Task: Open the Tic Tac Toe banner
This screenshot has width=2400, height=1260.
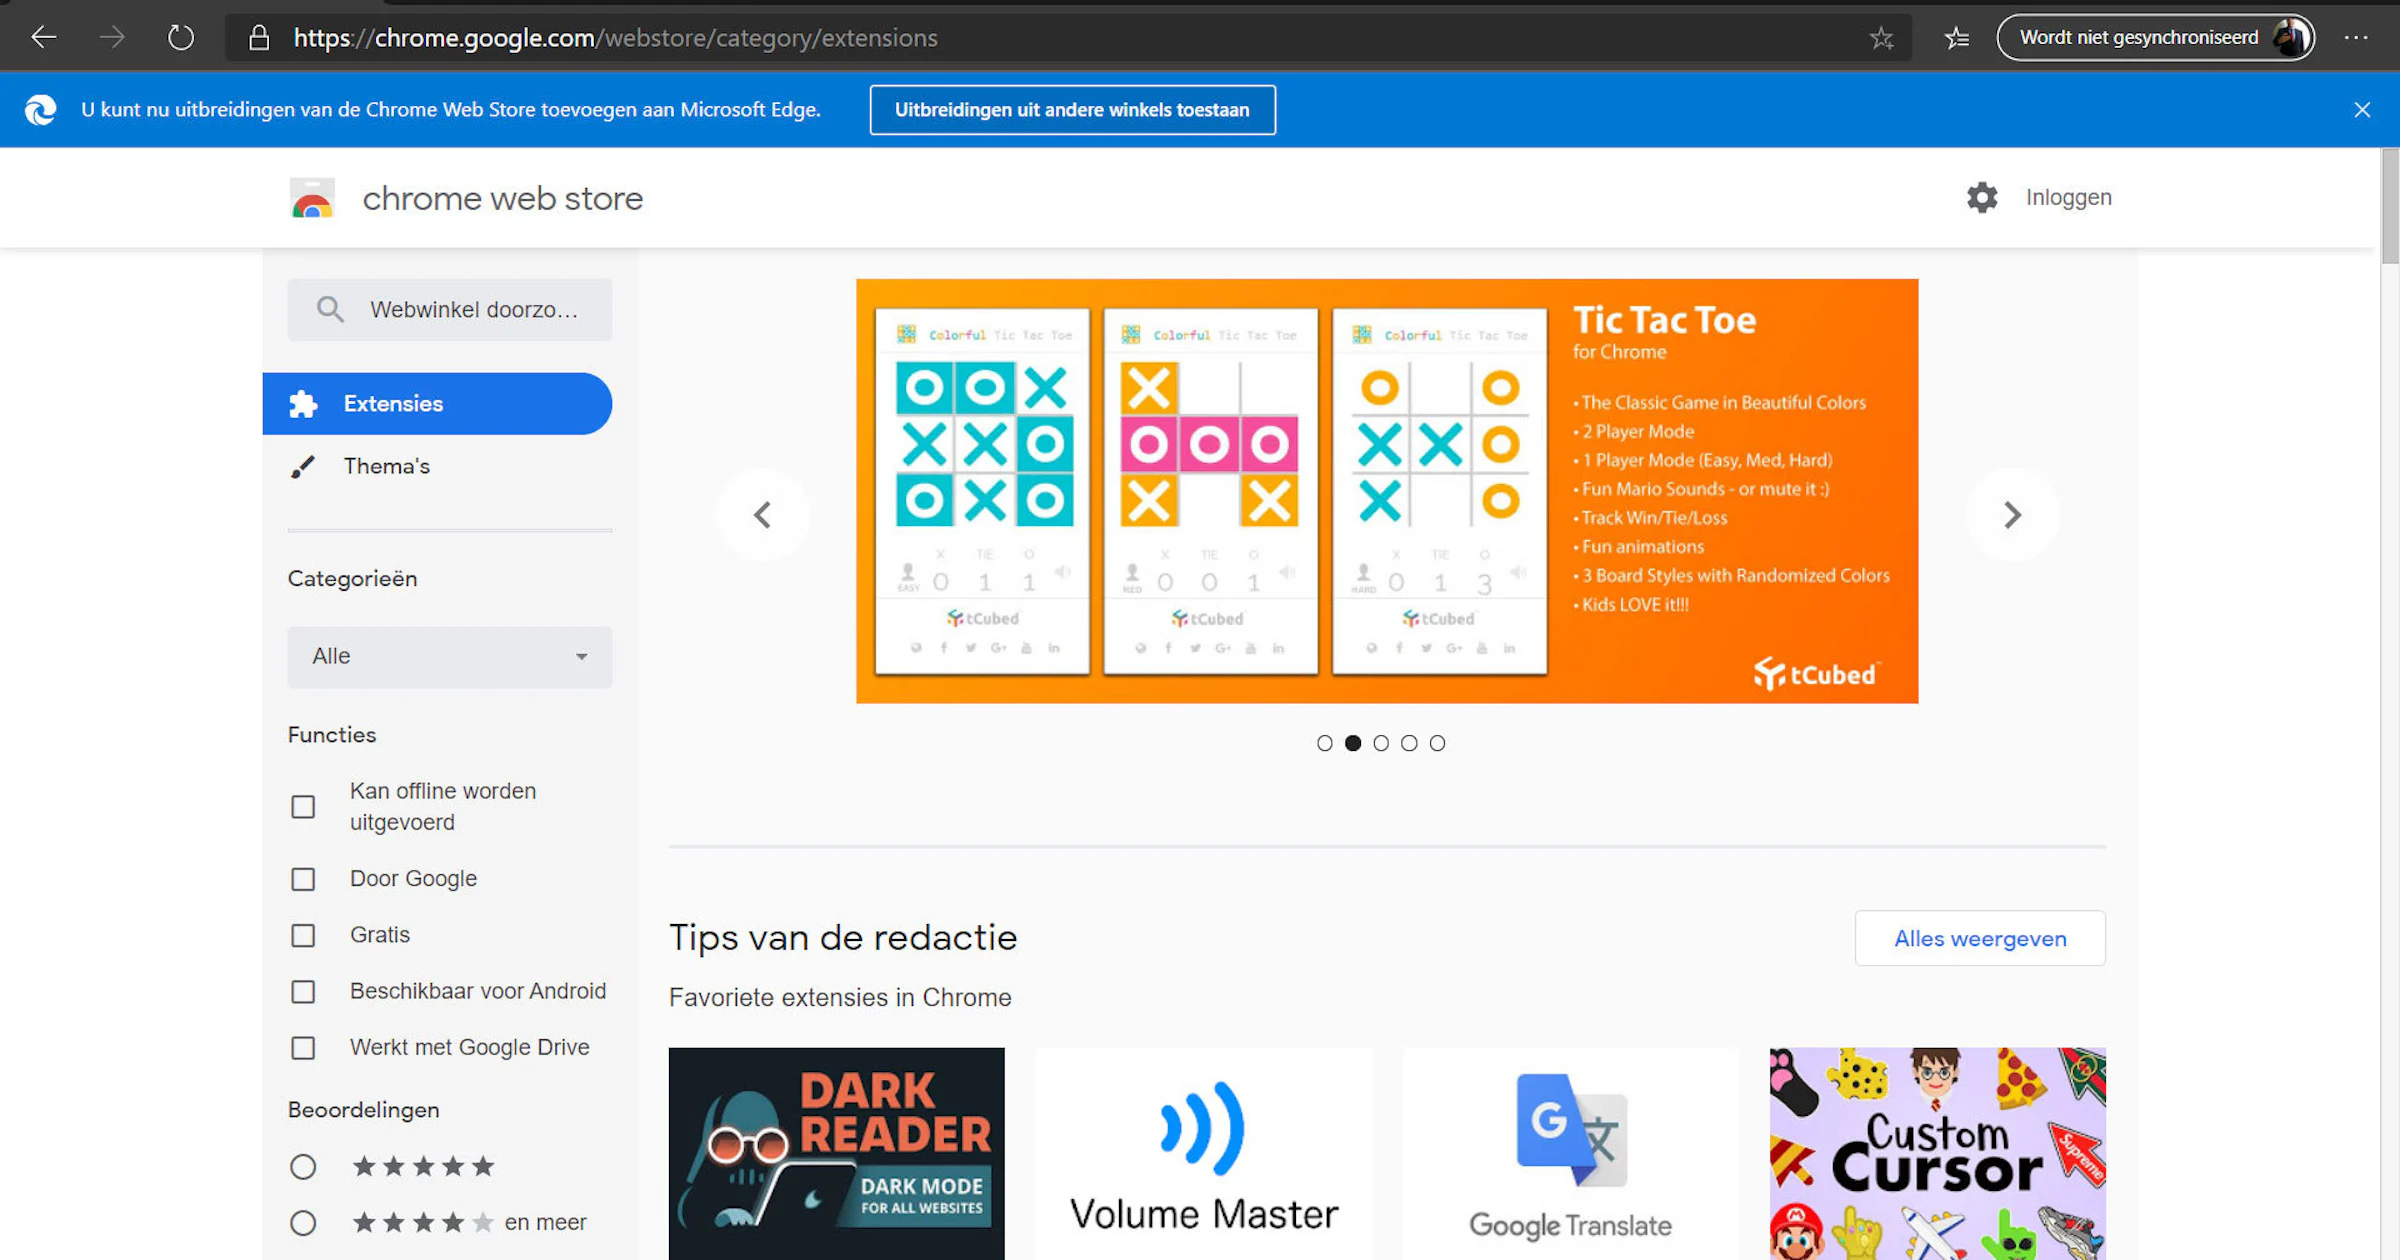Action: tap(1387, 491)
